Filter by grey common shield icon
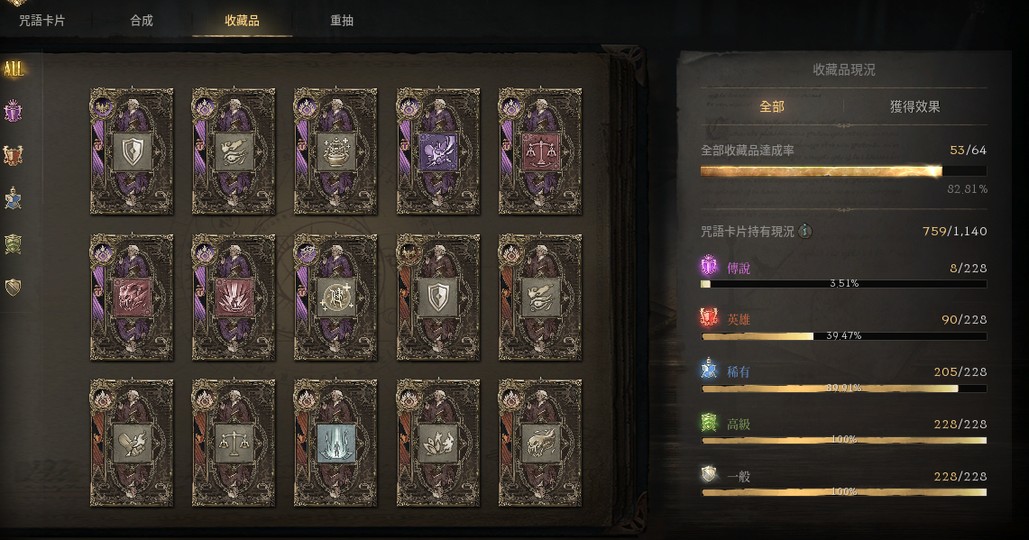The image size is (1029, 540). pyautogui.click(x=13, y=287)
